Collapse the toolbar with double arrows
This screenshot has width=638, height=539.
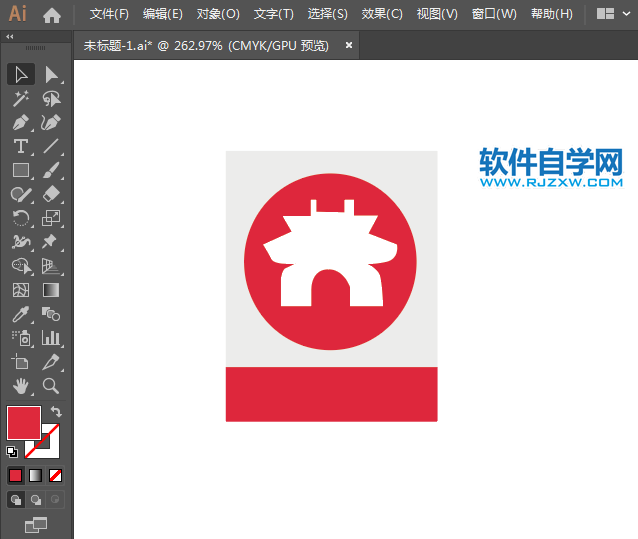[10, 37]
